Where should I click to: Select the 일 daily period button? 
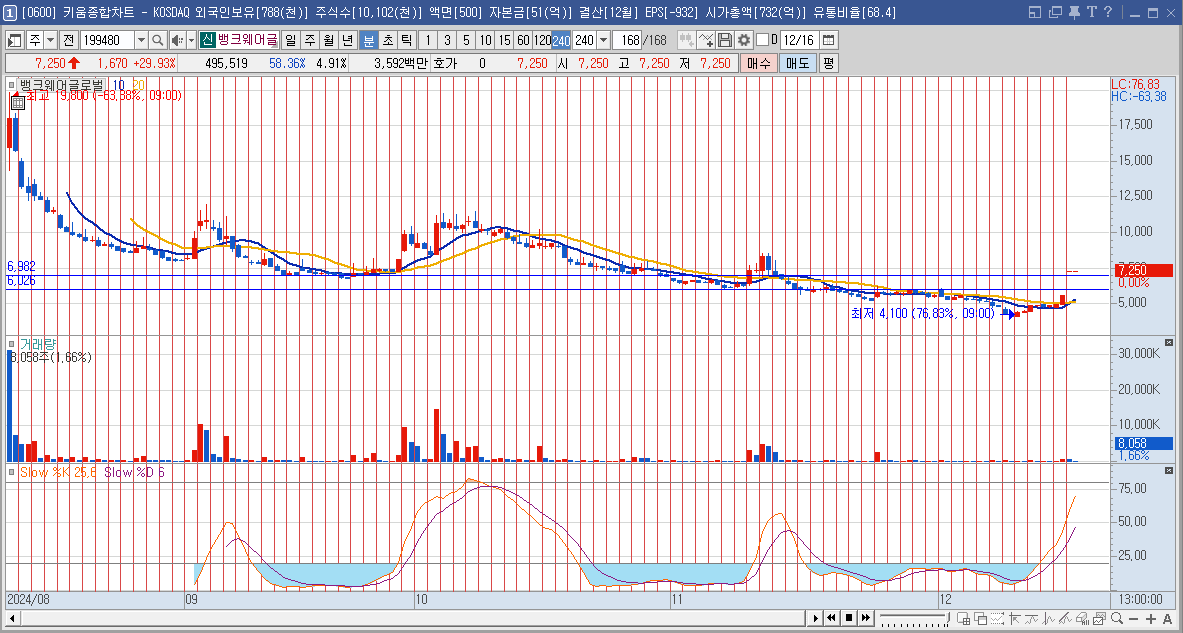coord(290,40)
